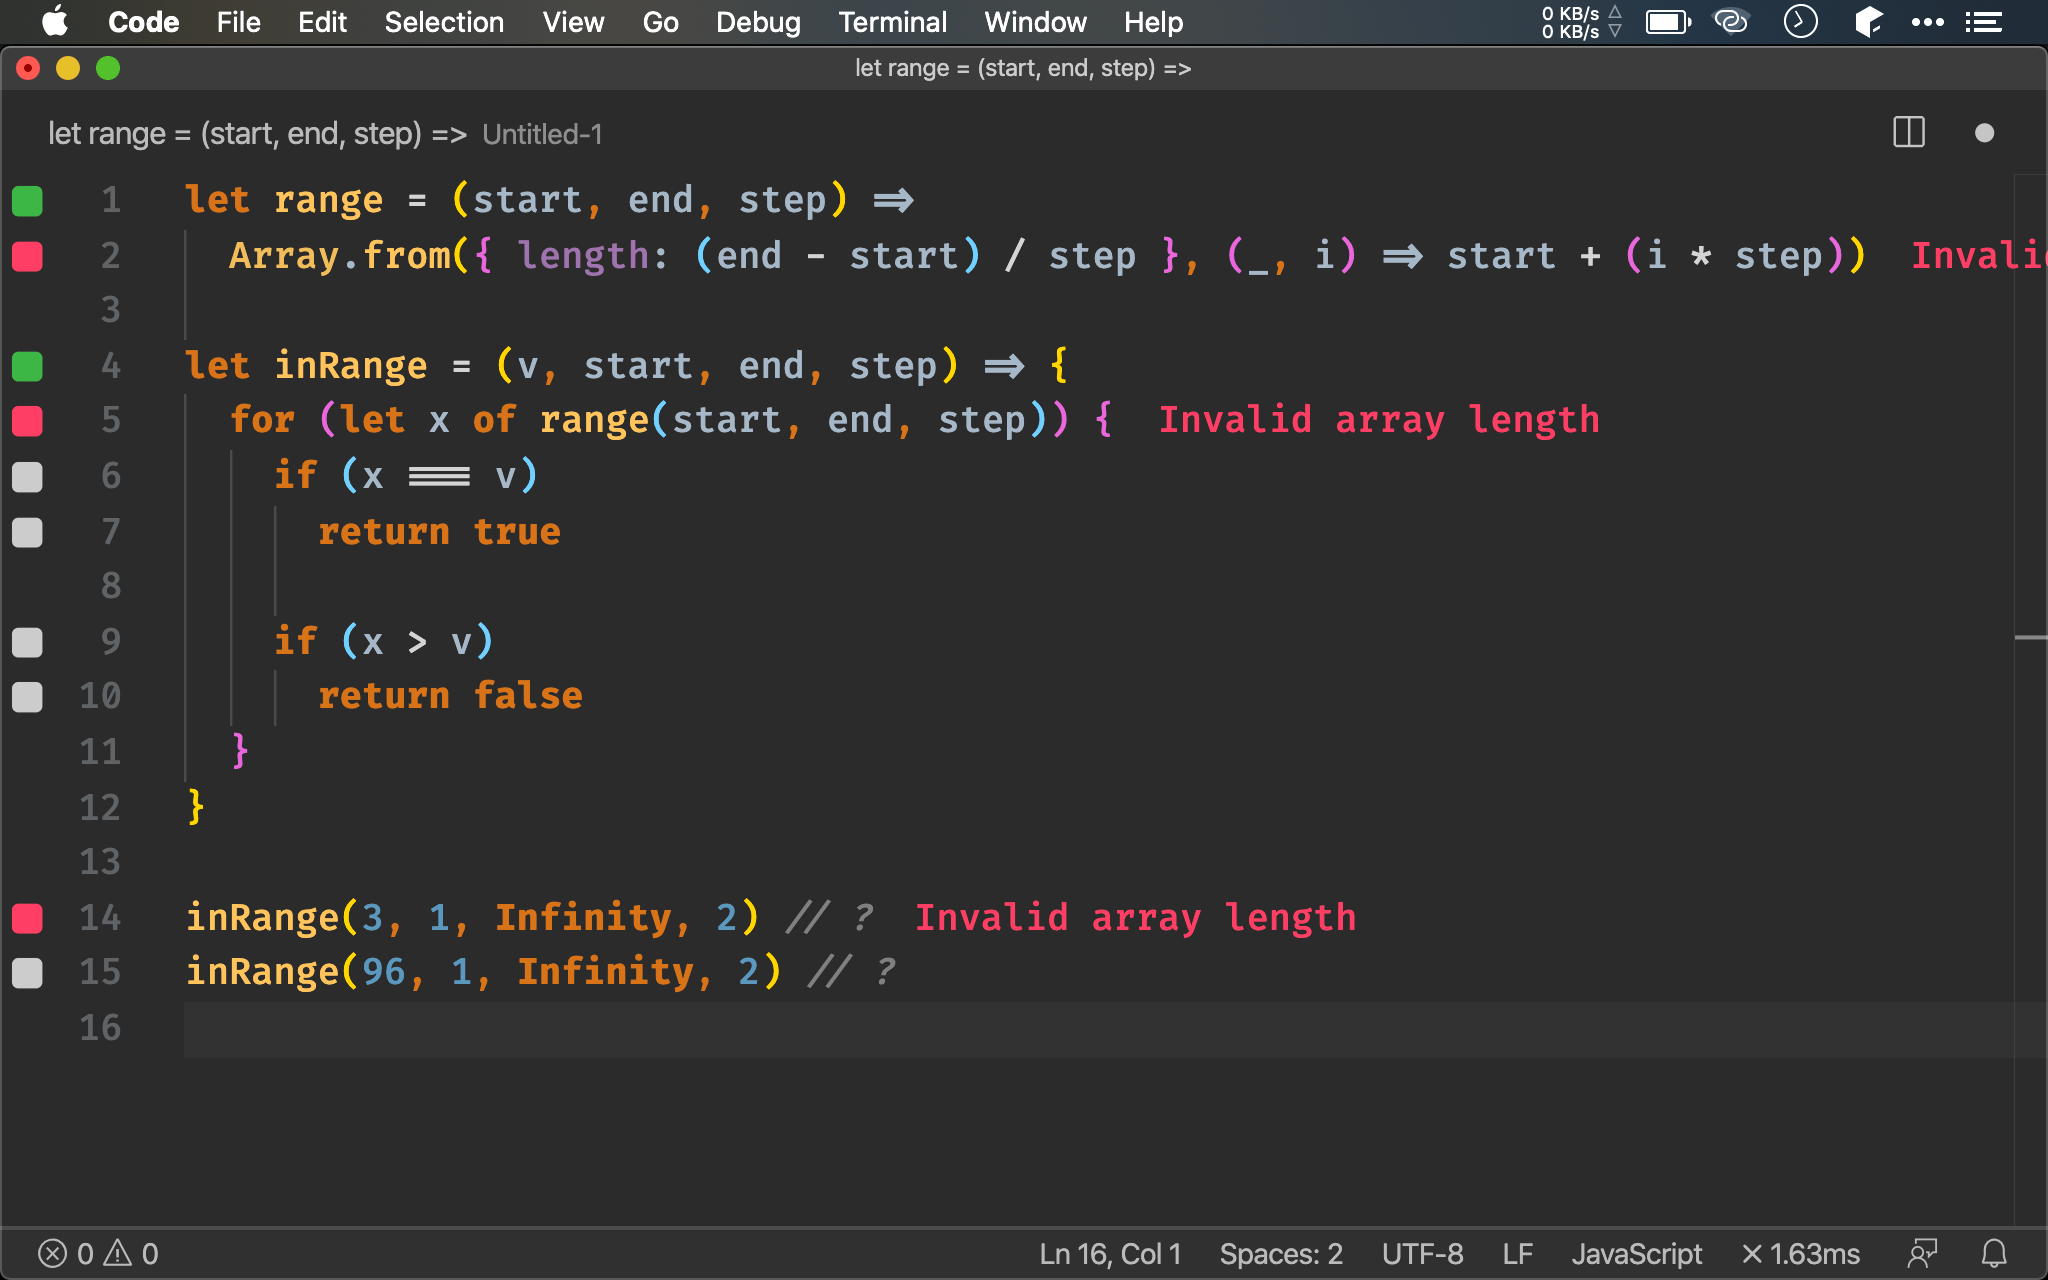Open the Terminal menu
The image size is (2048, 1280).
pos(892,22)
